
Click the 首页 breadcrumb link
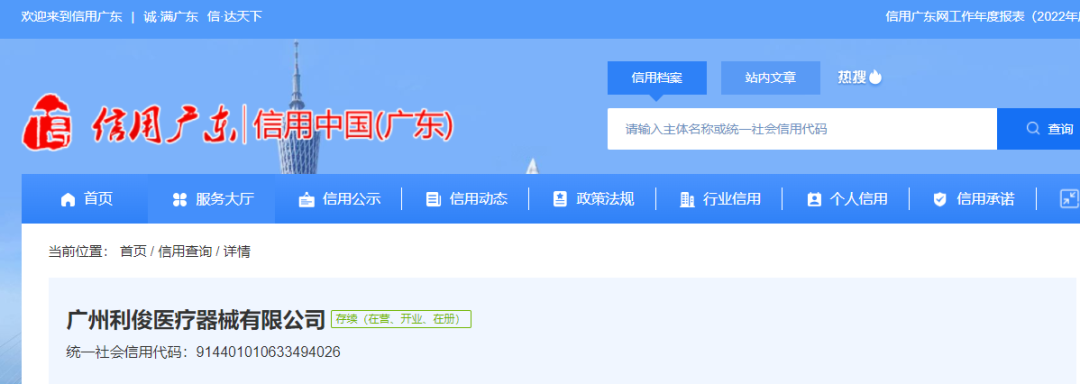133,252
